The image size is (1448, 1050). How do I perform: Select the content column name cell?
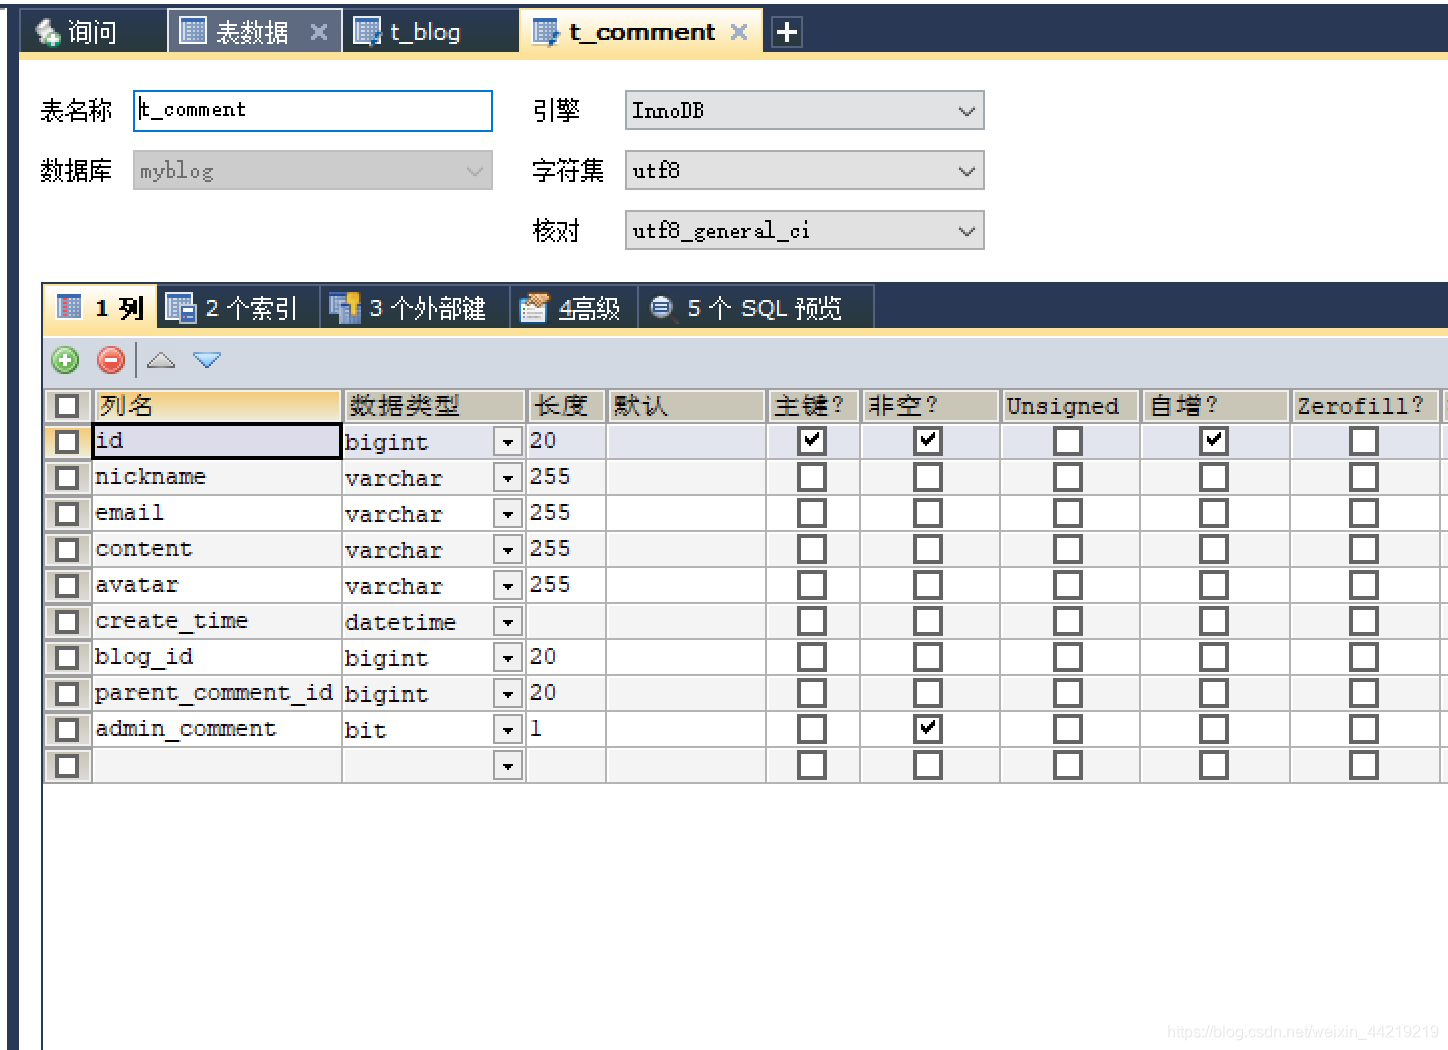coord(217,549)
